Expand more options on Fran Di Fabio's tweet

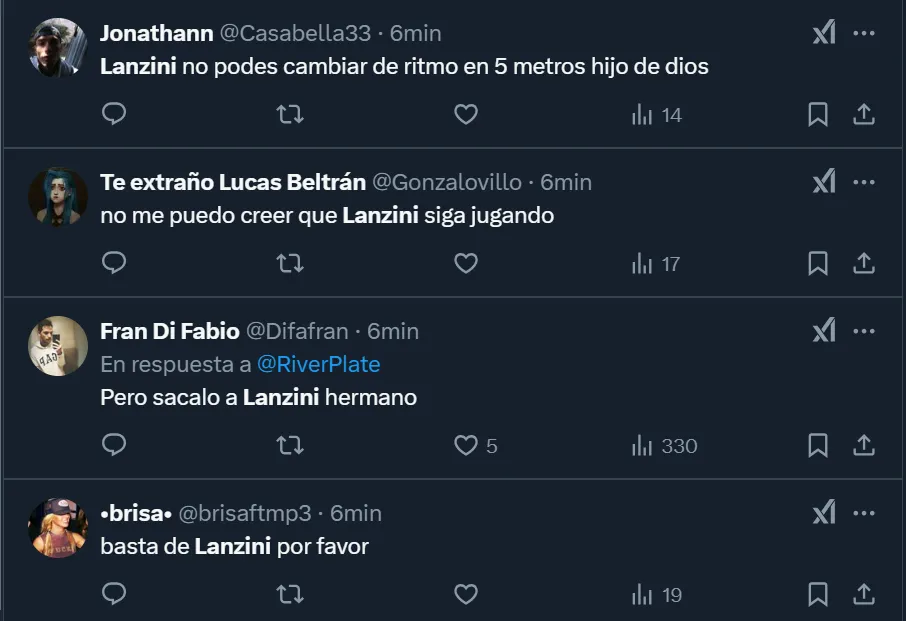tap(864, 331)
